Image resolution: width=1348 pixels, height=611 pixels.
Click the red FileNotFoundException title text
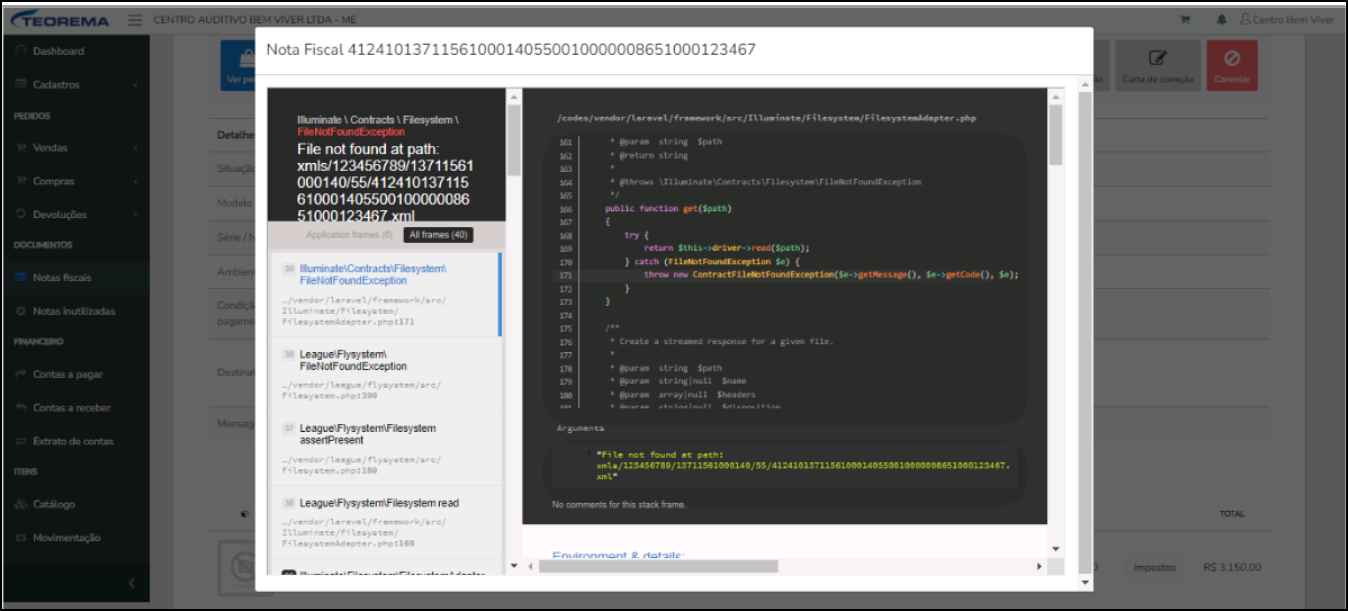click(351, 132)
